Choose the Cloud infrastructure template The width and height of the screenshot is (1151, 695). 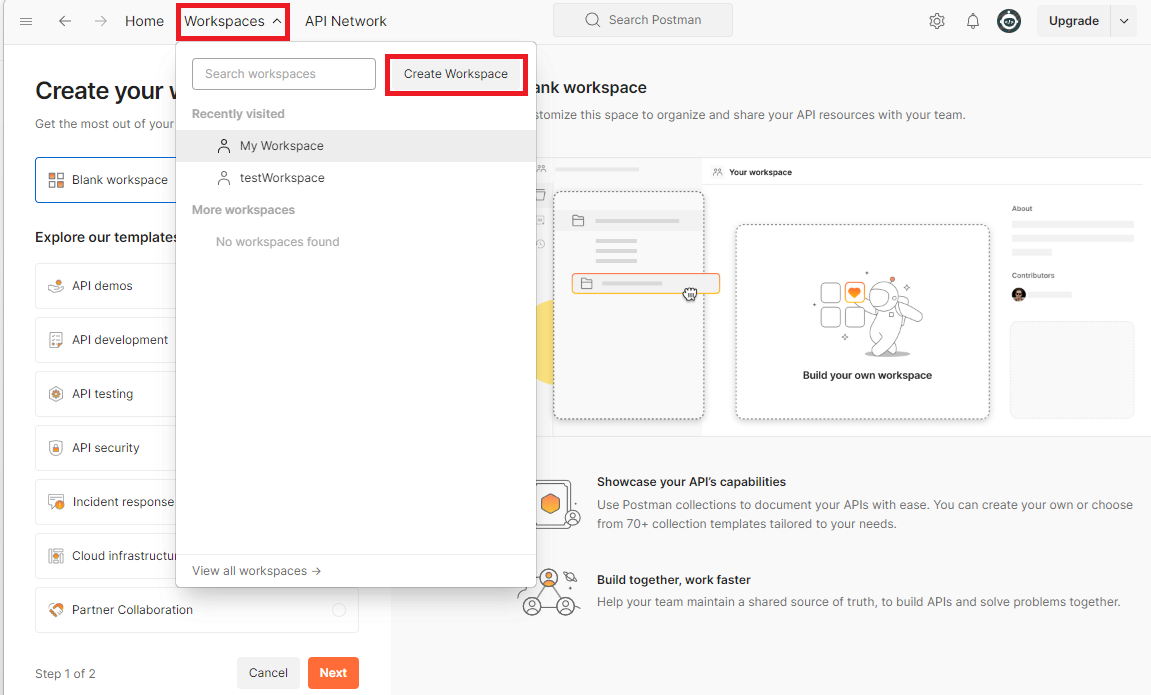pos(106,556)
